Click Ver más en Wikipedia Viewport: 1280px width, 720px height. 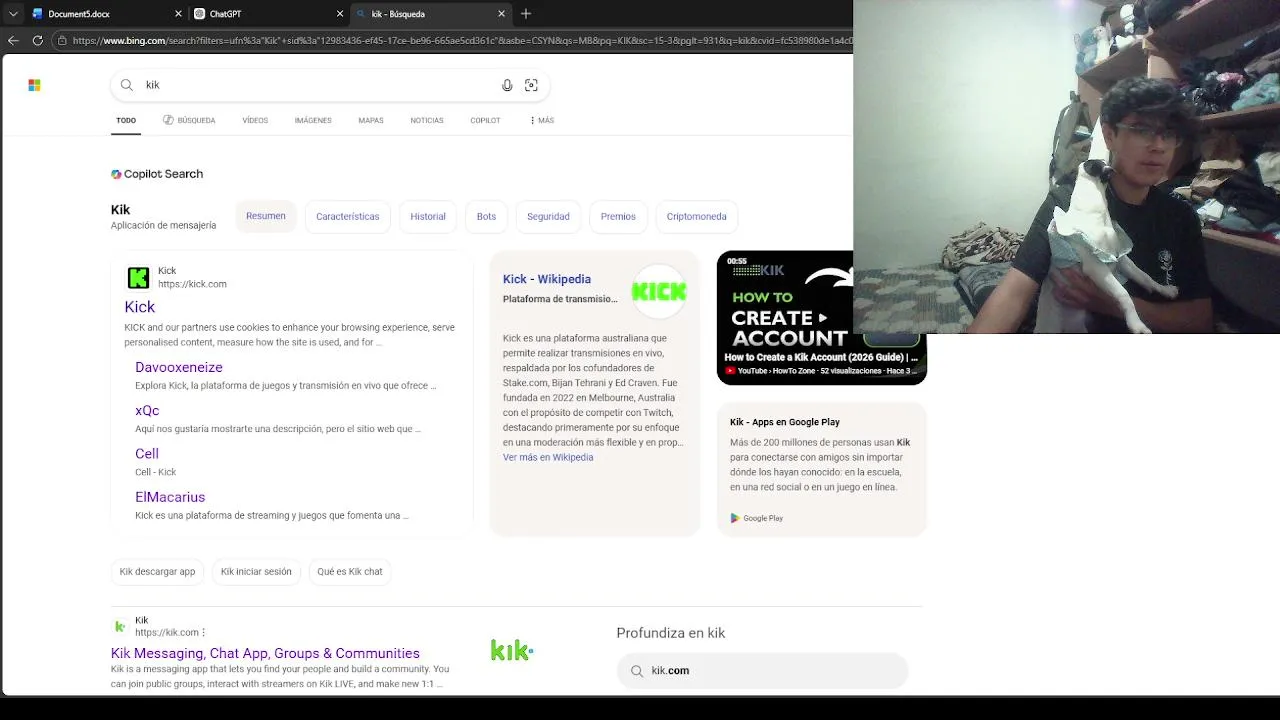[548, 457]
